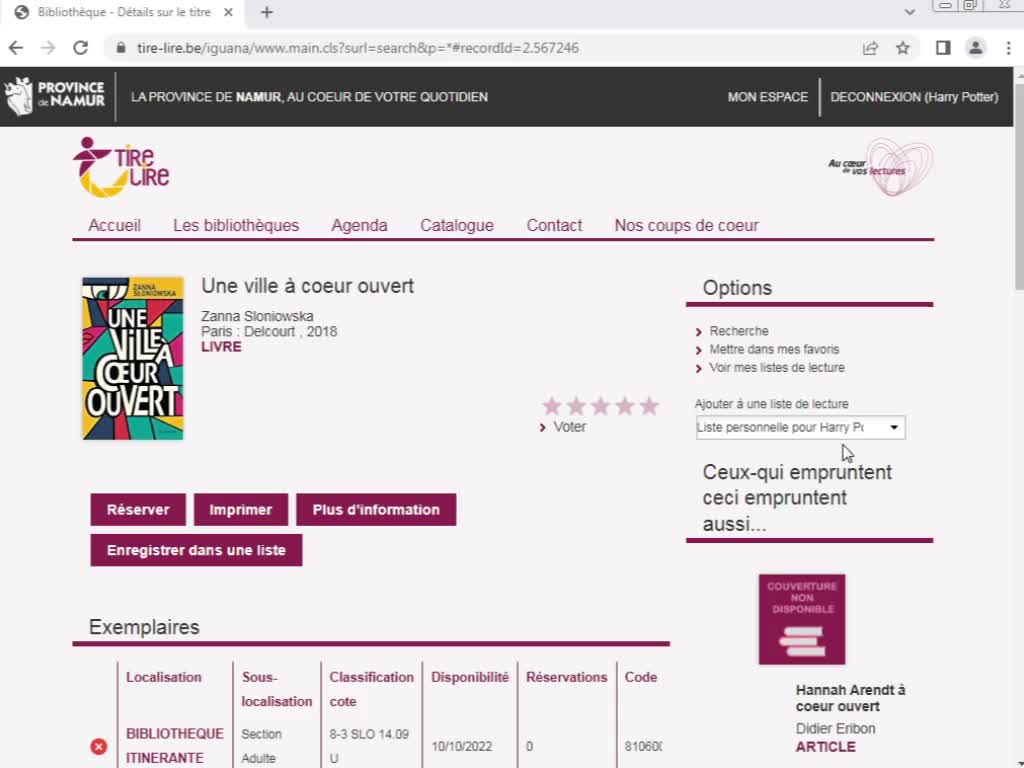Click the Tire Lire logo
Image resolution: width=1024 pixels, height=768 pixels.
[121, 167]
